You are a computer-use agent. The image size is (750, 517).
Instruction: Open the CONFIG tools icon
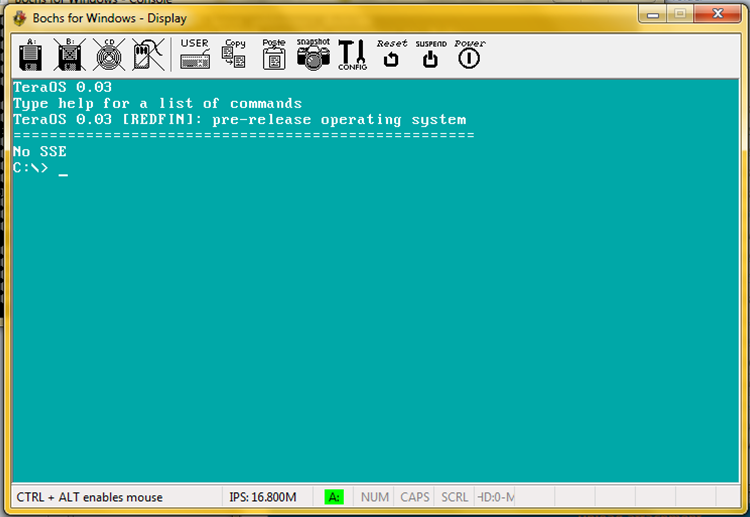pyautogui.click(x=353, y=55)
